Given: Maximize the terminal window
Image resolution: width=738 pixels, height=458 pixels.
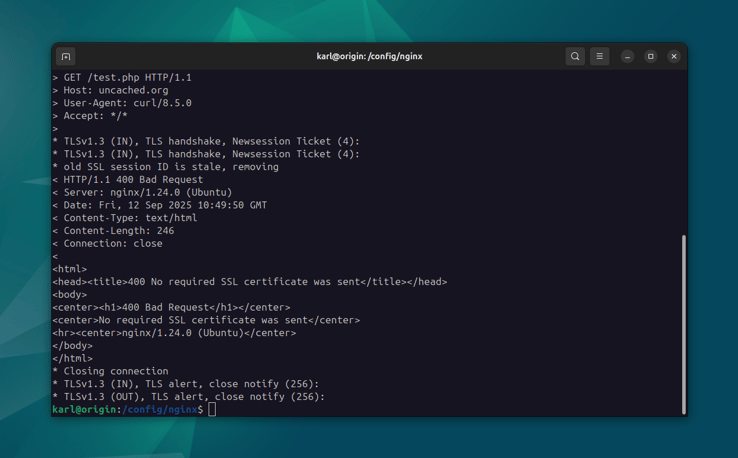Looking at the screenshot, I should [x=650, y=57].
